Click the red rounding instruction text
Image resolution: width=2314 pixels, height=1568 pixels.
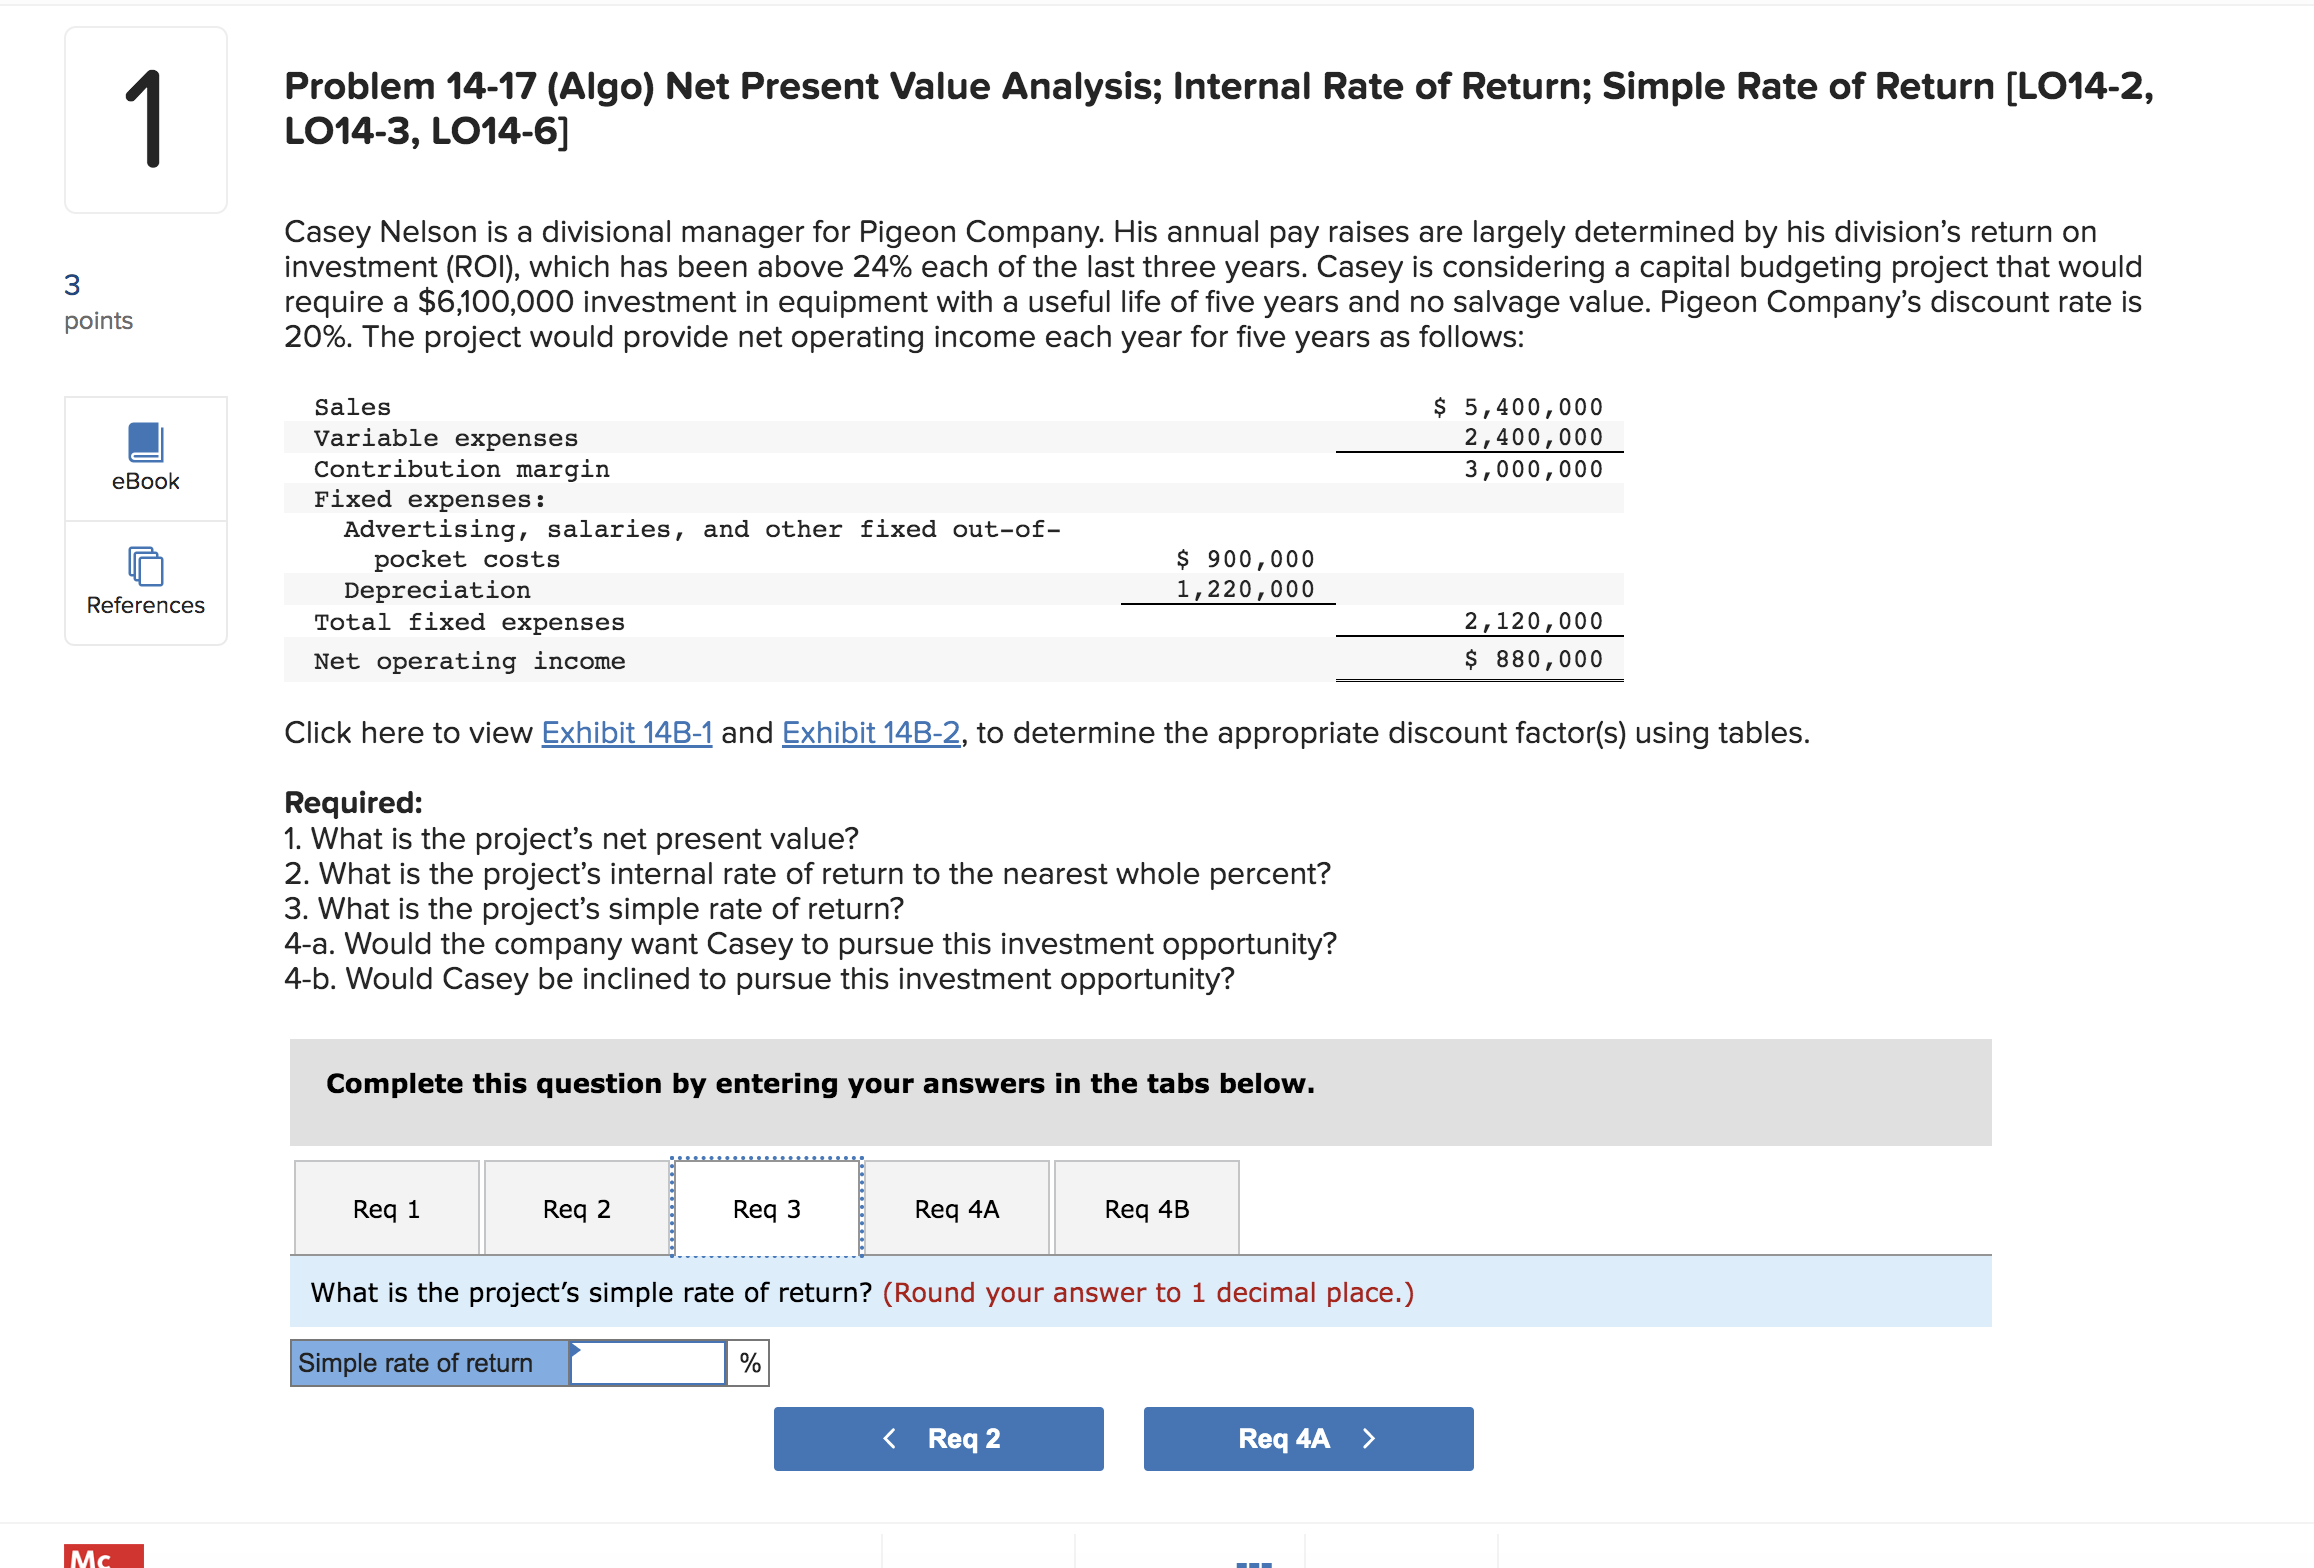pyautogui.click(x=1148, y=1292)
